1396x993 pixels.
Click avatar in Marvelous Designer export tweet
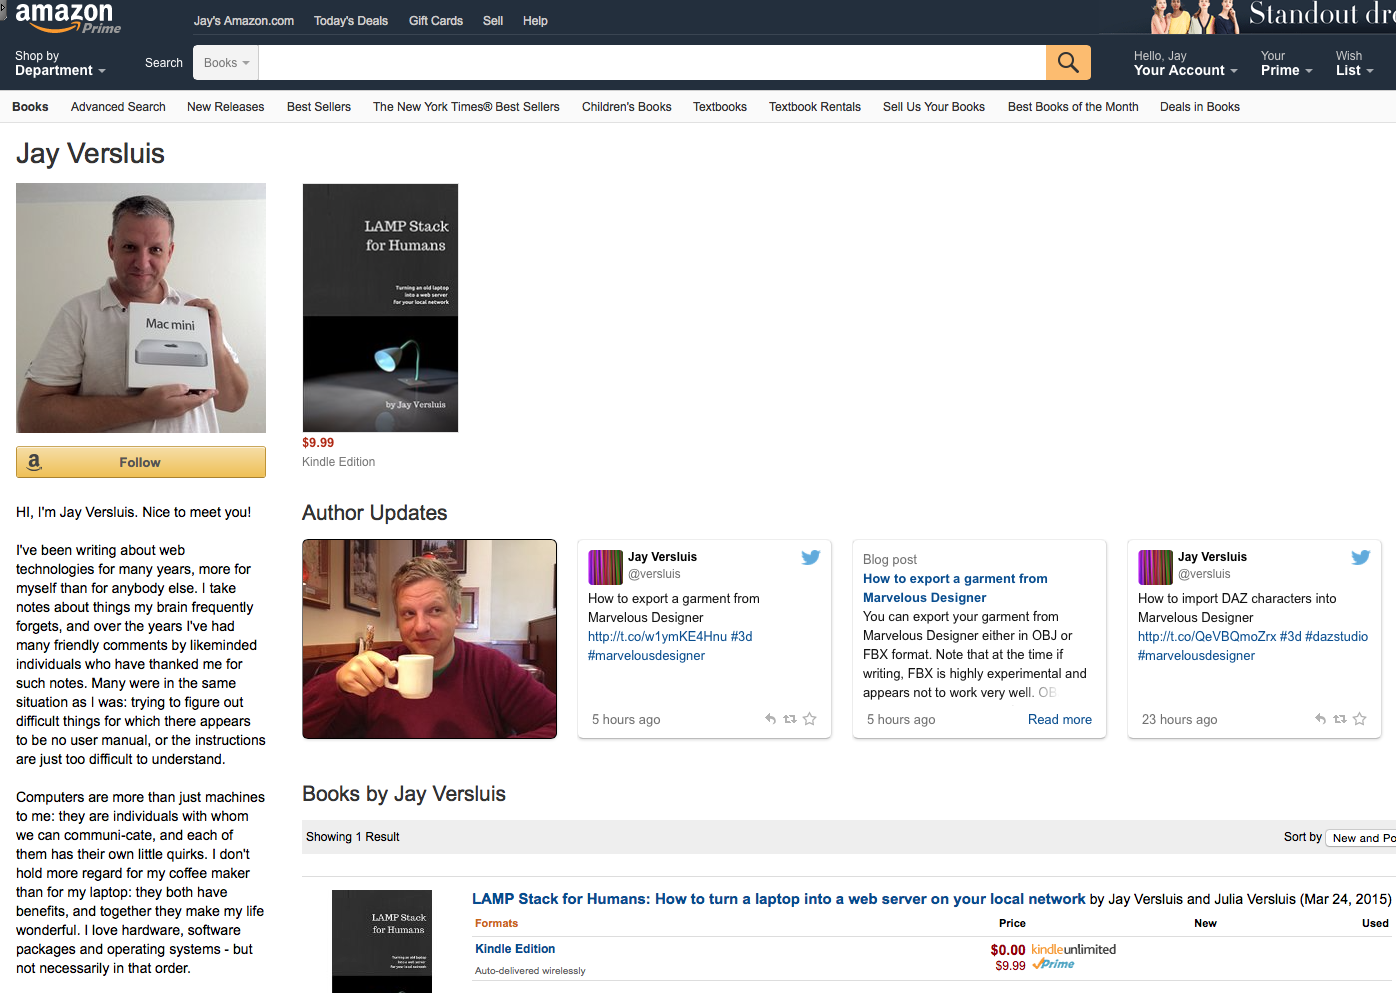coord(605,567)
